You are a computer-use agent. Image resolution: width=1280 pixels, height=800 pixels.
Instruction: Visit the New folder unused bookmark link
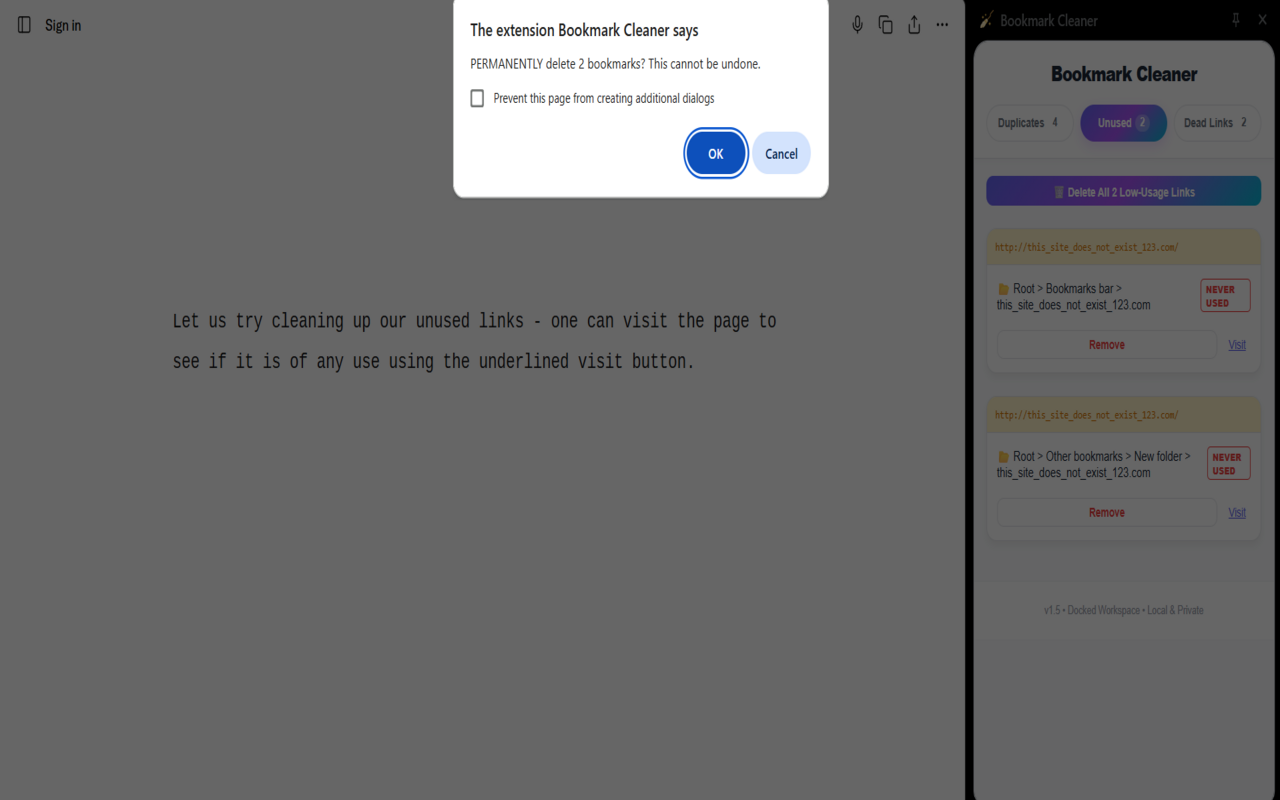pos(1237,513)
